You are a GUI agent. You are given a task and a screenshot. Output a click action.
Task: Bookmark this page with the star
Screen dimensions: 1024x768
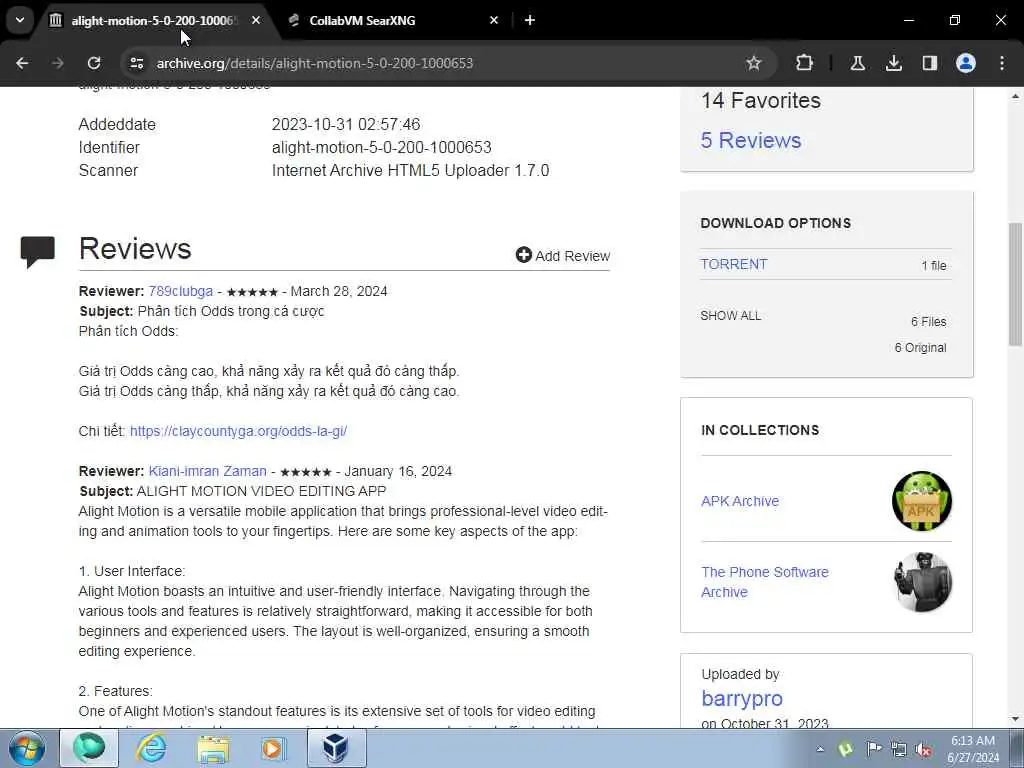point(754,63)
